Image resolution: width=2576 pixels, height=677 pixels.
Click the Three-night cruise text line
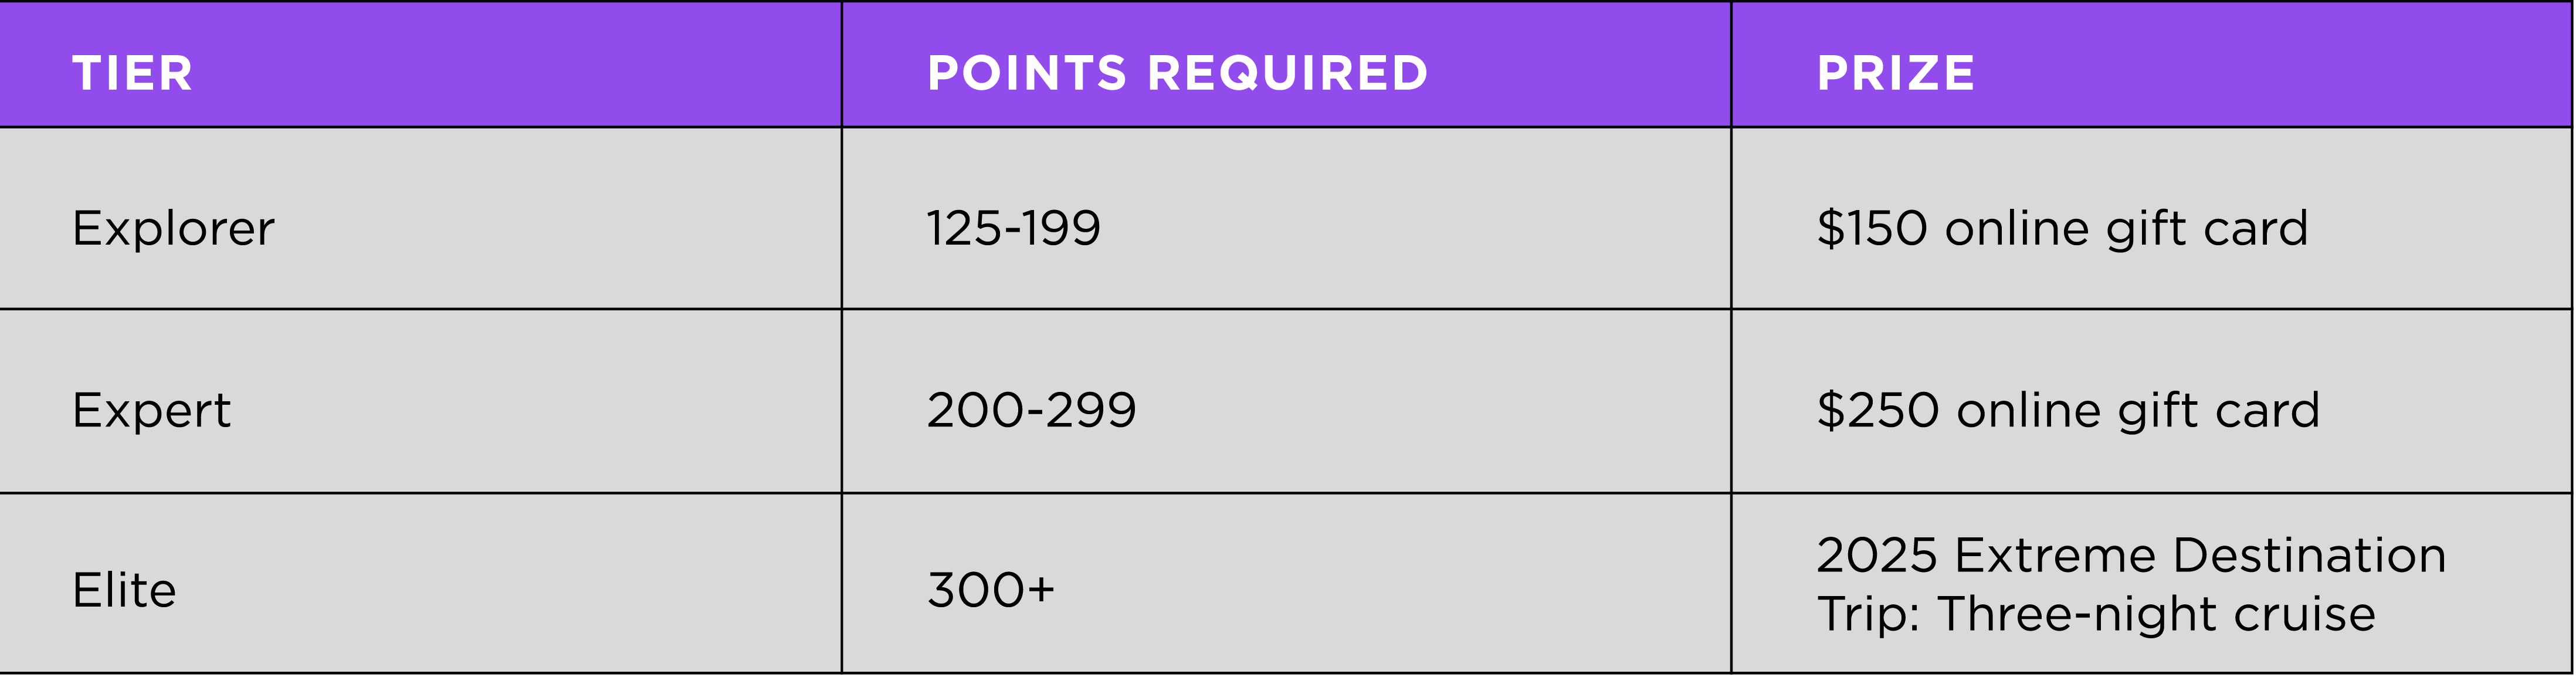(2156, 614)
